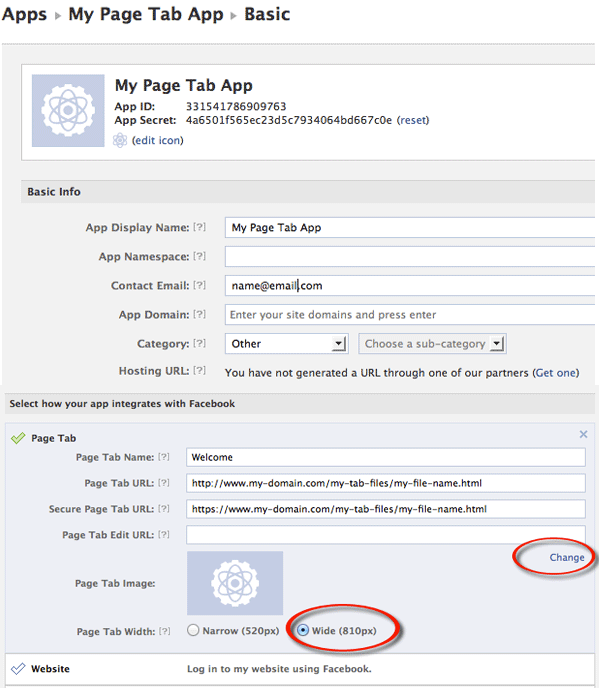Viewport: 599px width, 688px height.
Task: Open the Choose a sub-category dropdown
Action: (433, 344)
